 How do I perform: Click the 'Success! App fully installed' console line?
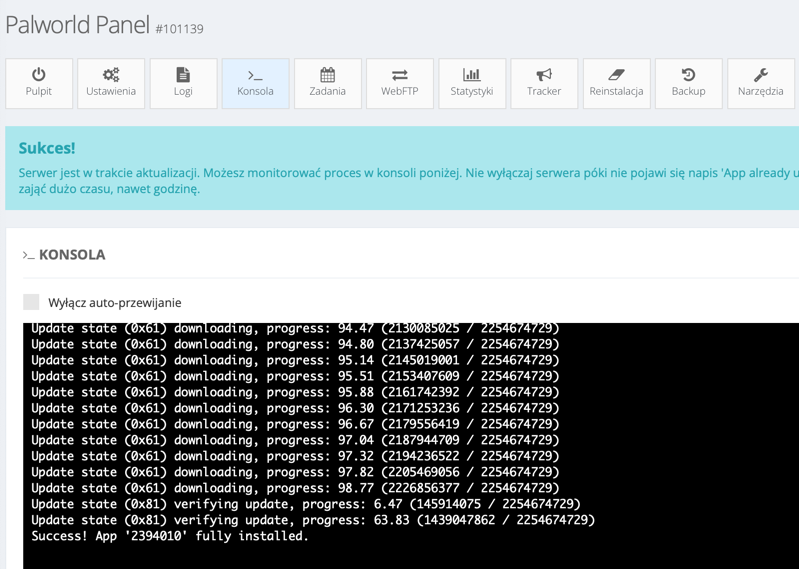coord(170,536)
